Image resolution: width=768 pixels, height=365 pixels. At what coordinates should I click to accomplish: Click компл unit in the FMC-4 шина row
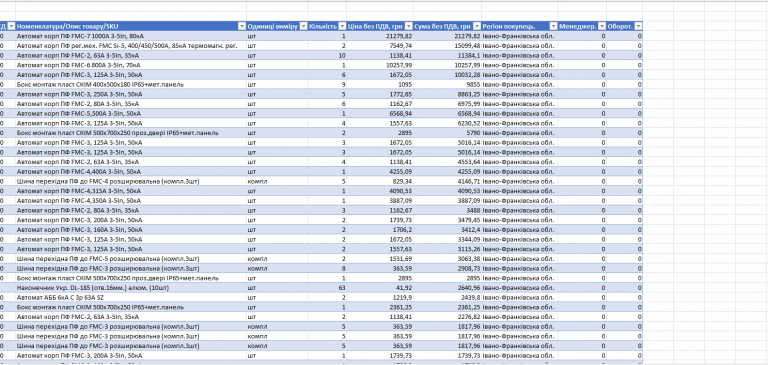277,181
